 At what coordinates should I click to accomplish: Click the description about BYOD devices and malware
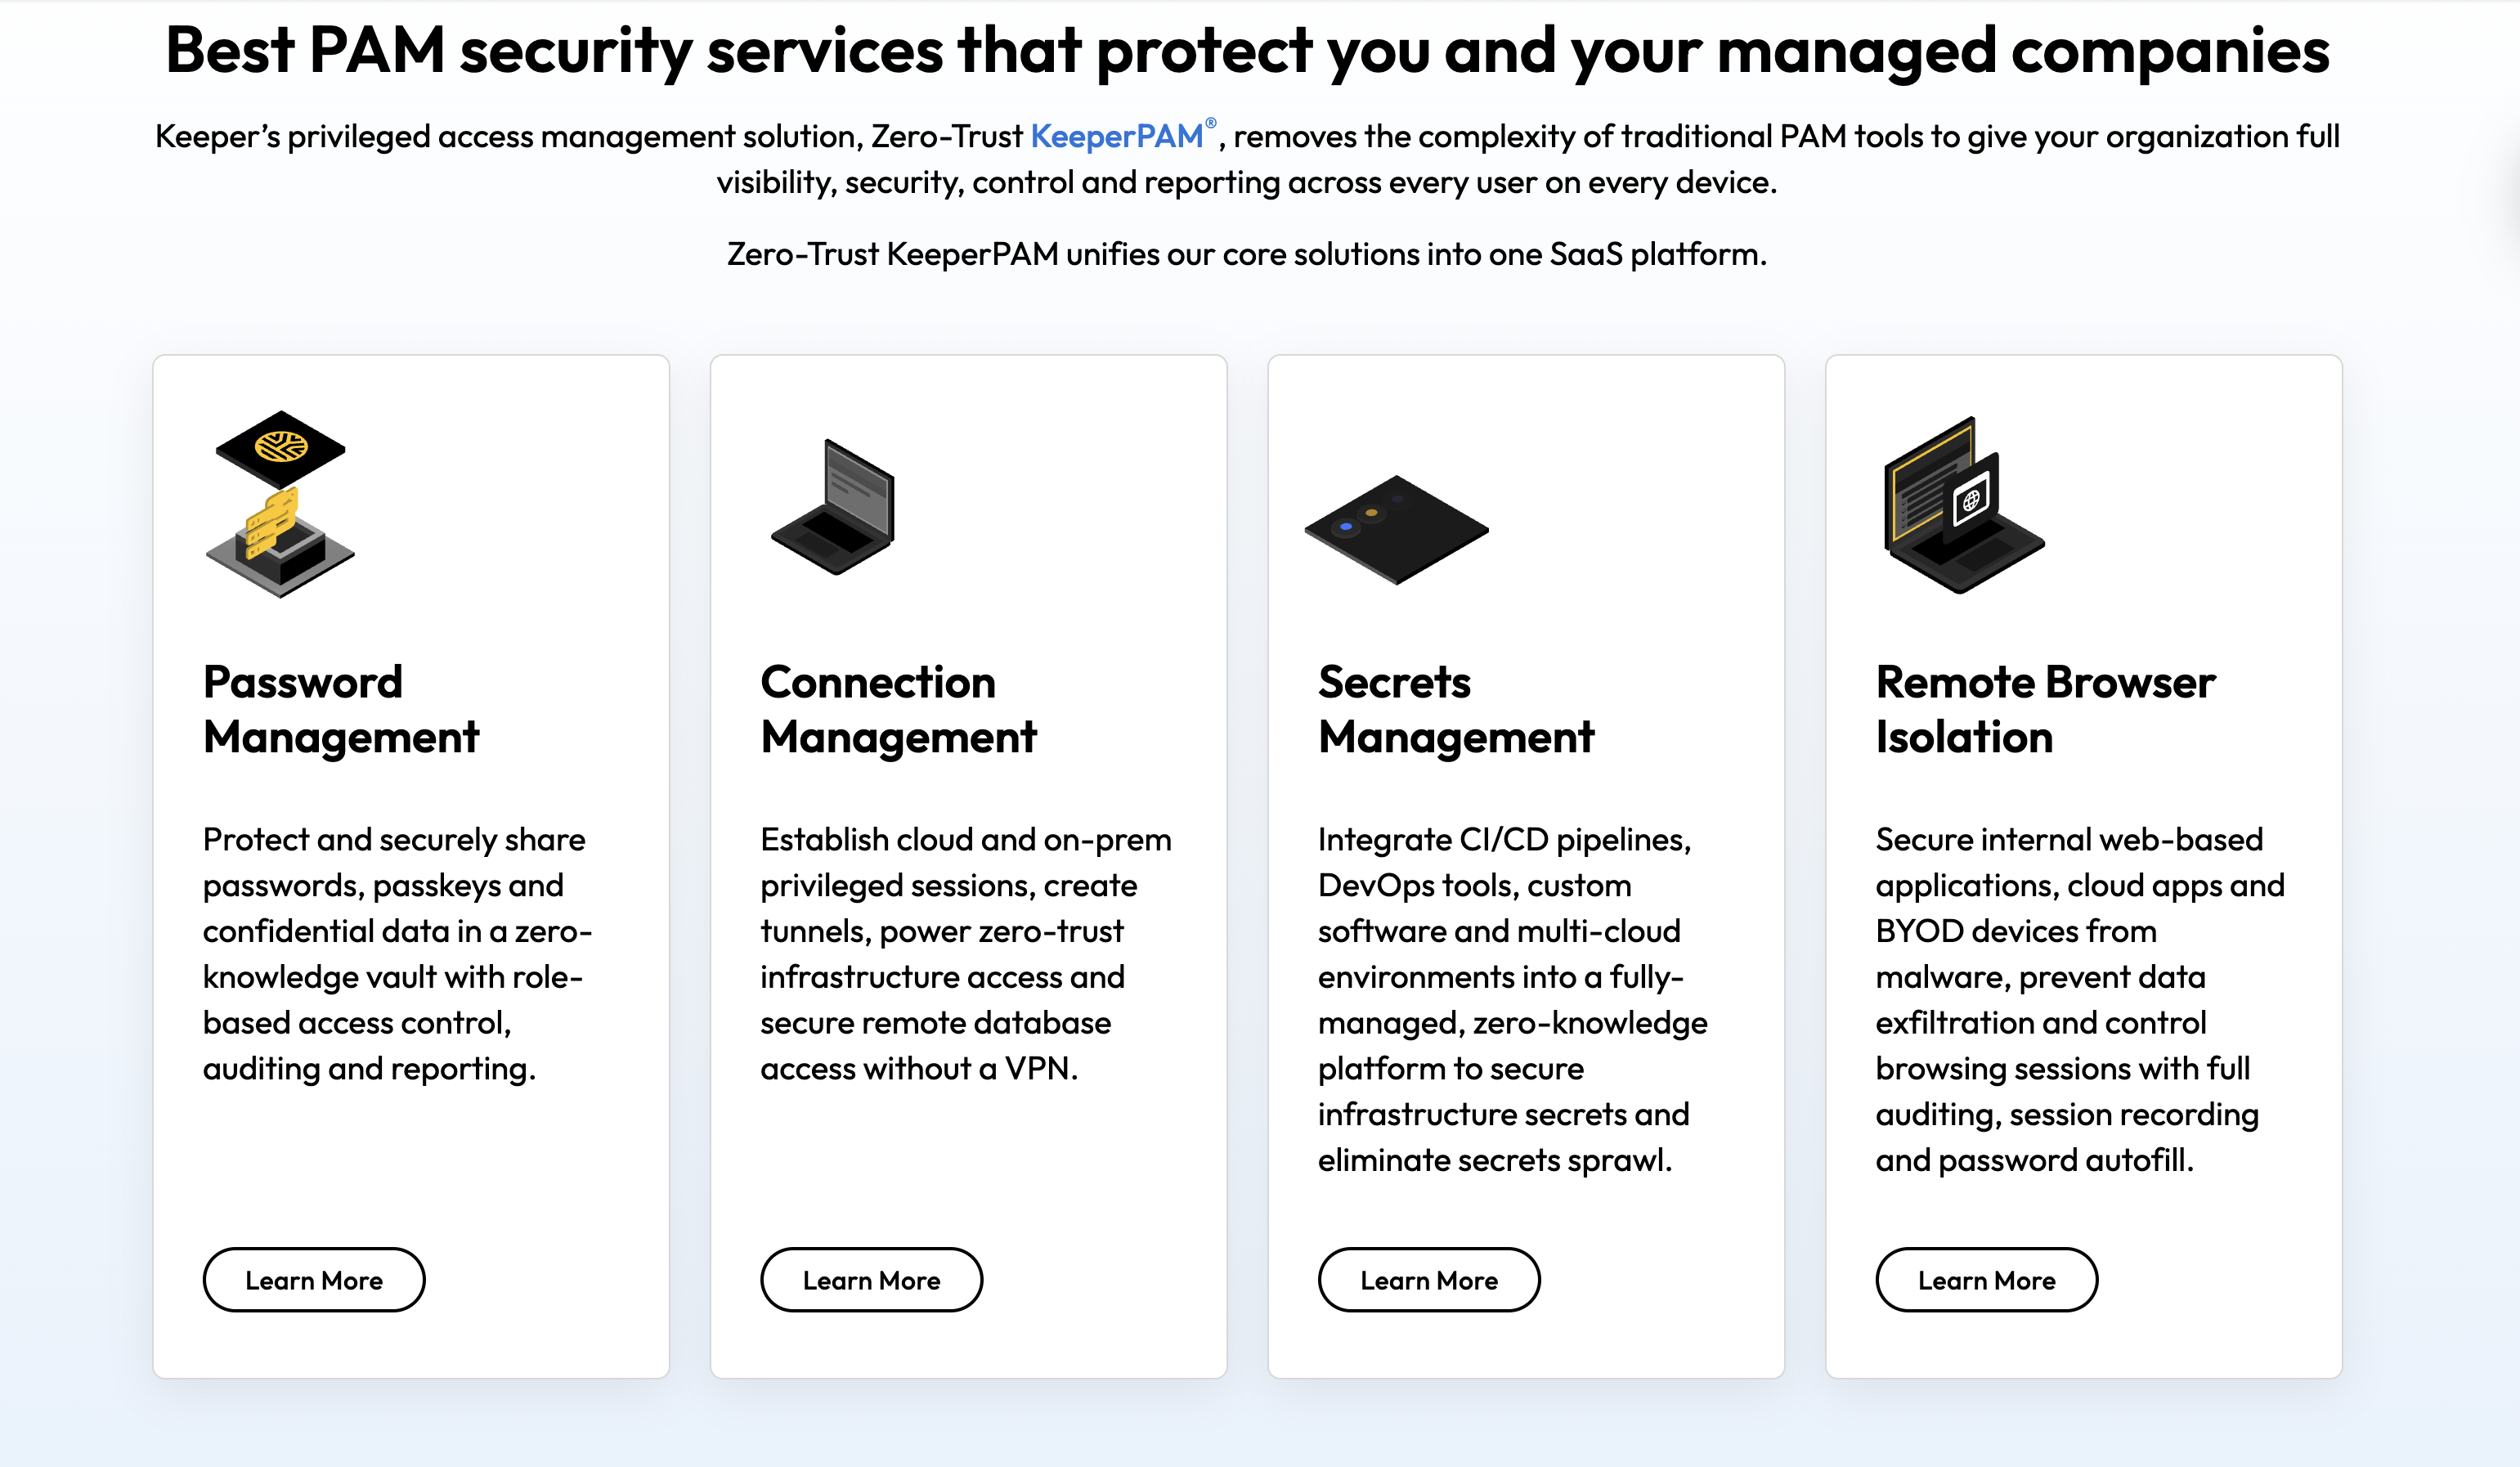click(2079, 999)
